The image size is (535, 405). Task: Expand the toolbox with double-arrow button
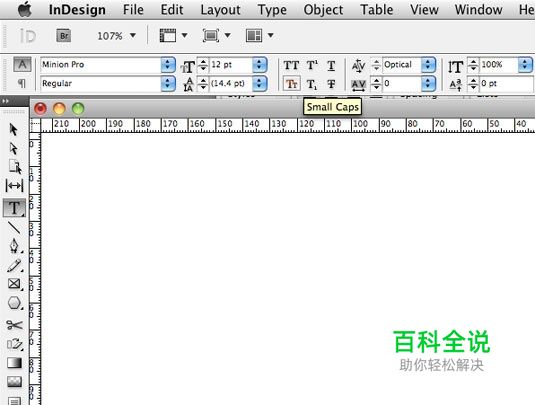click(5, 101)
